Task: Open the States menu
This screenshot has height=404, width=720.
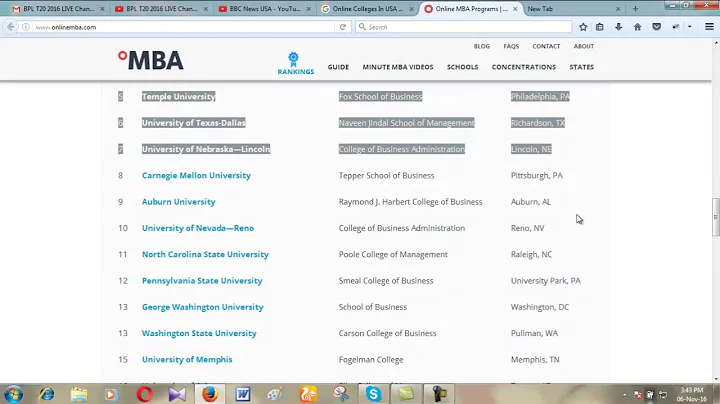Action: [582, 67]
